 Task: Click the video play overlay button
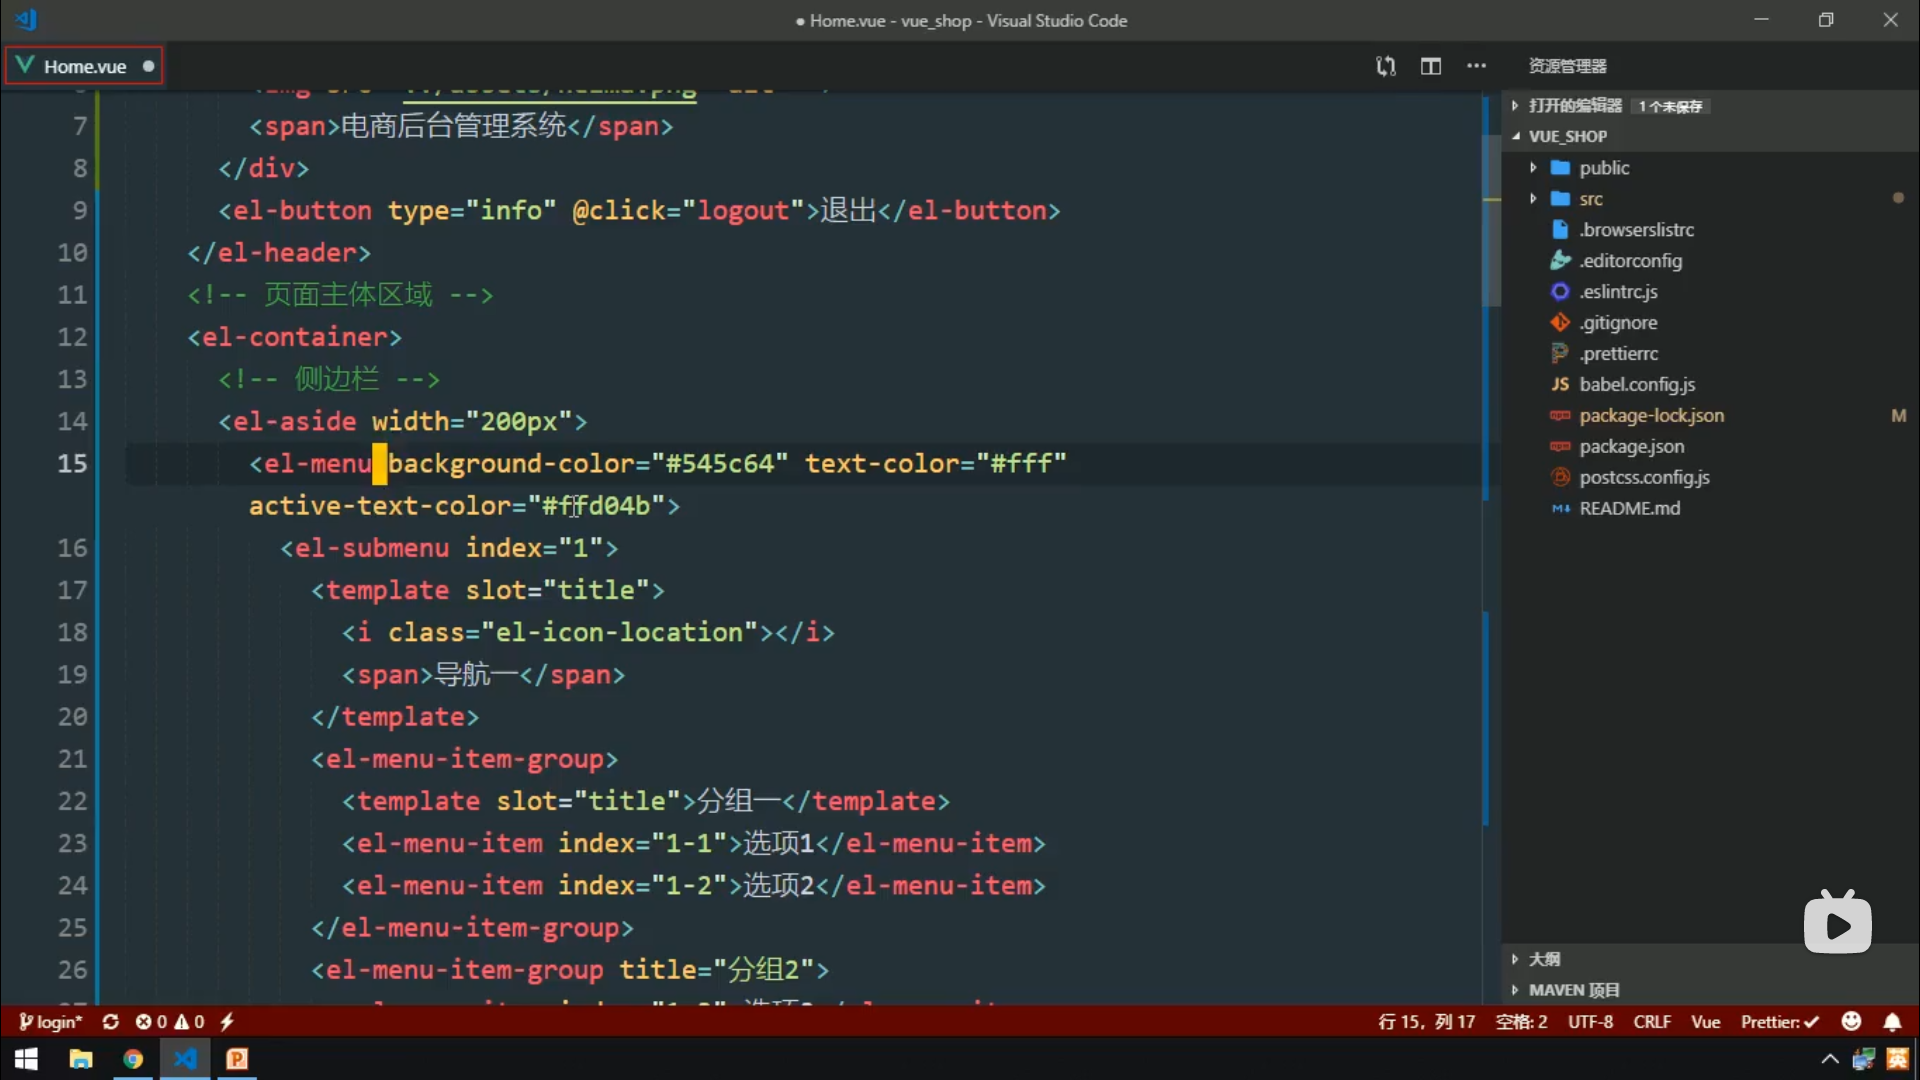(x=1838, y=924)
